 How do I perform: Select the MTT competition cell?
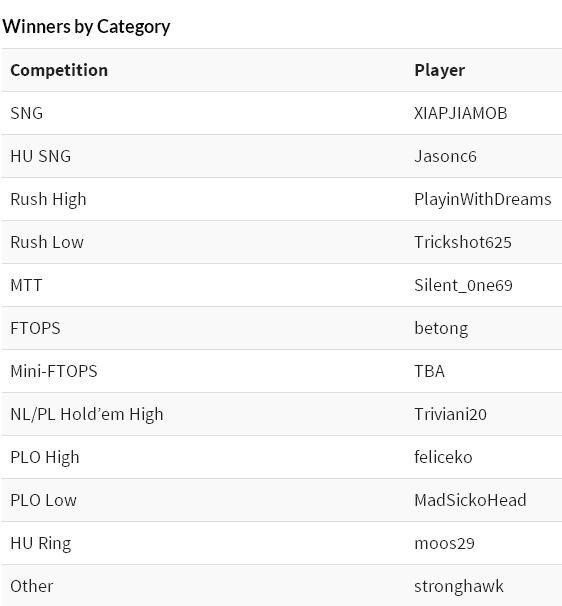pos(26,285)
